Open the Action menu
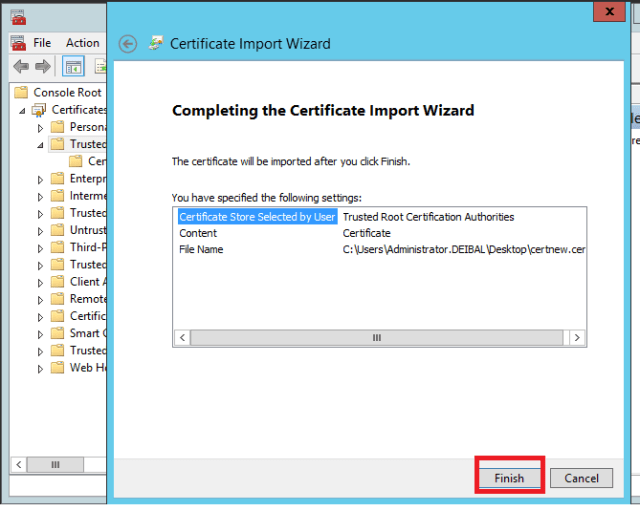The height and width of the screenshot is (511, 640). [82, 43]
